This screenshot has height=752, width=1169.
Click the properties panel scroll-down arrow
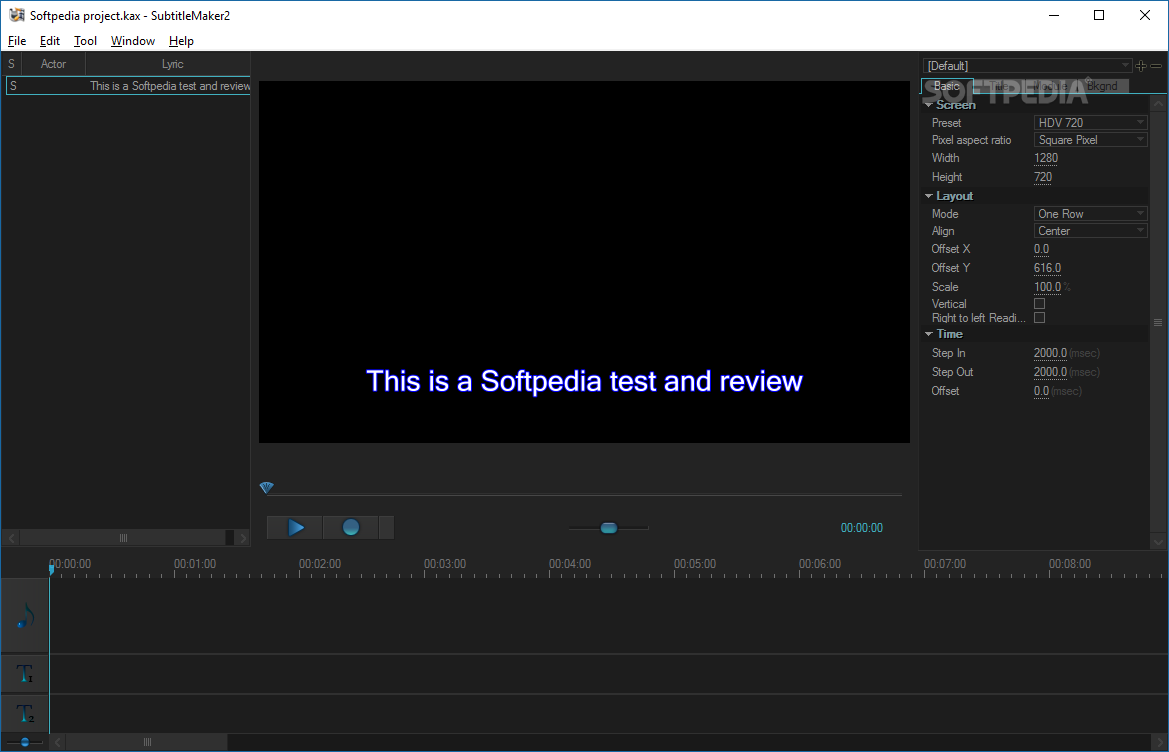pyautogui.click(x=1158, y=542)
